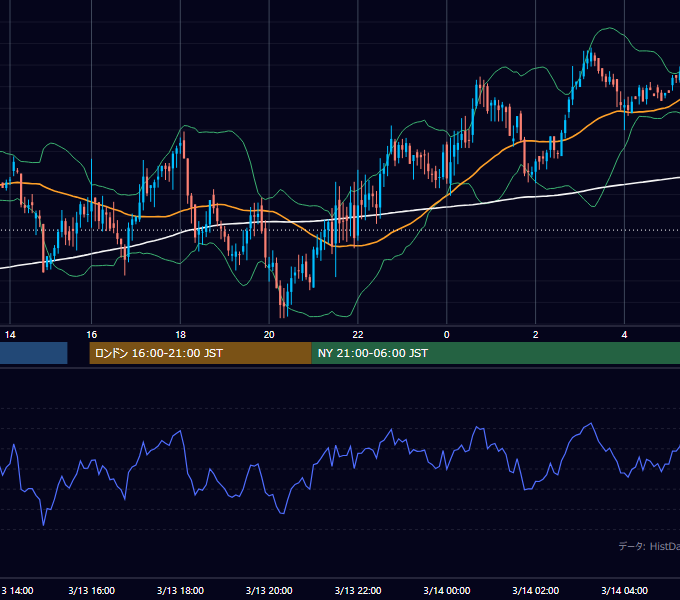Click the 3/13 16:00 time label
Screen dimensions: 680x600
point(92,590)
